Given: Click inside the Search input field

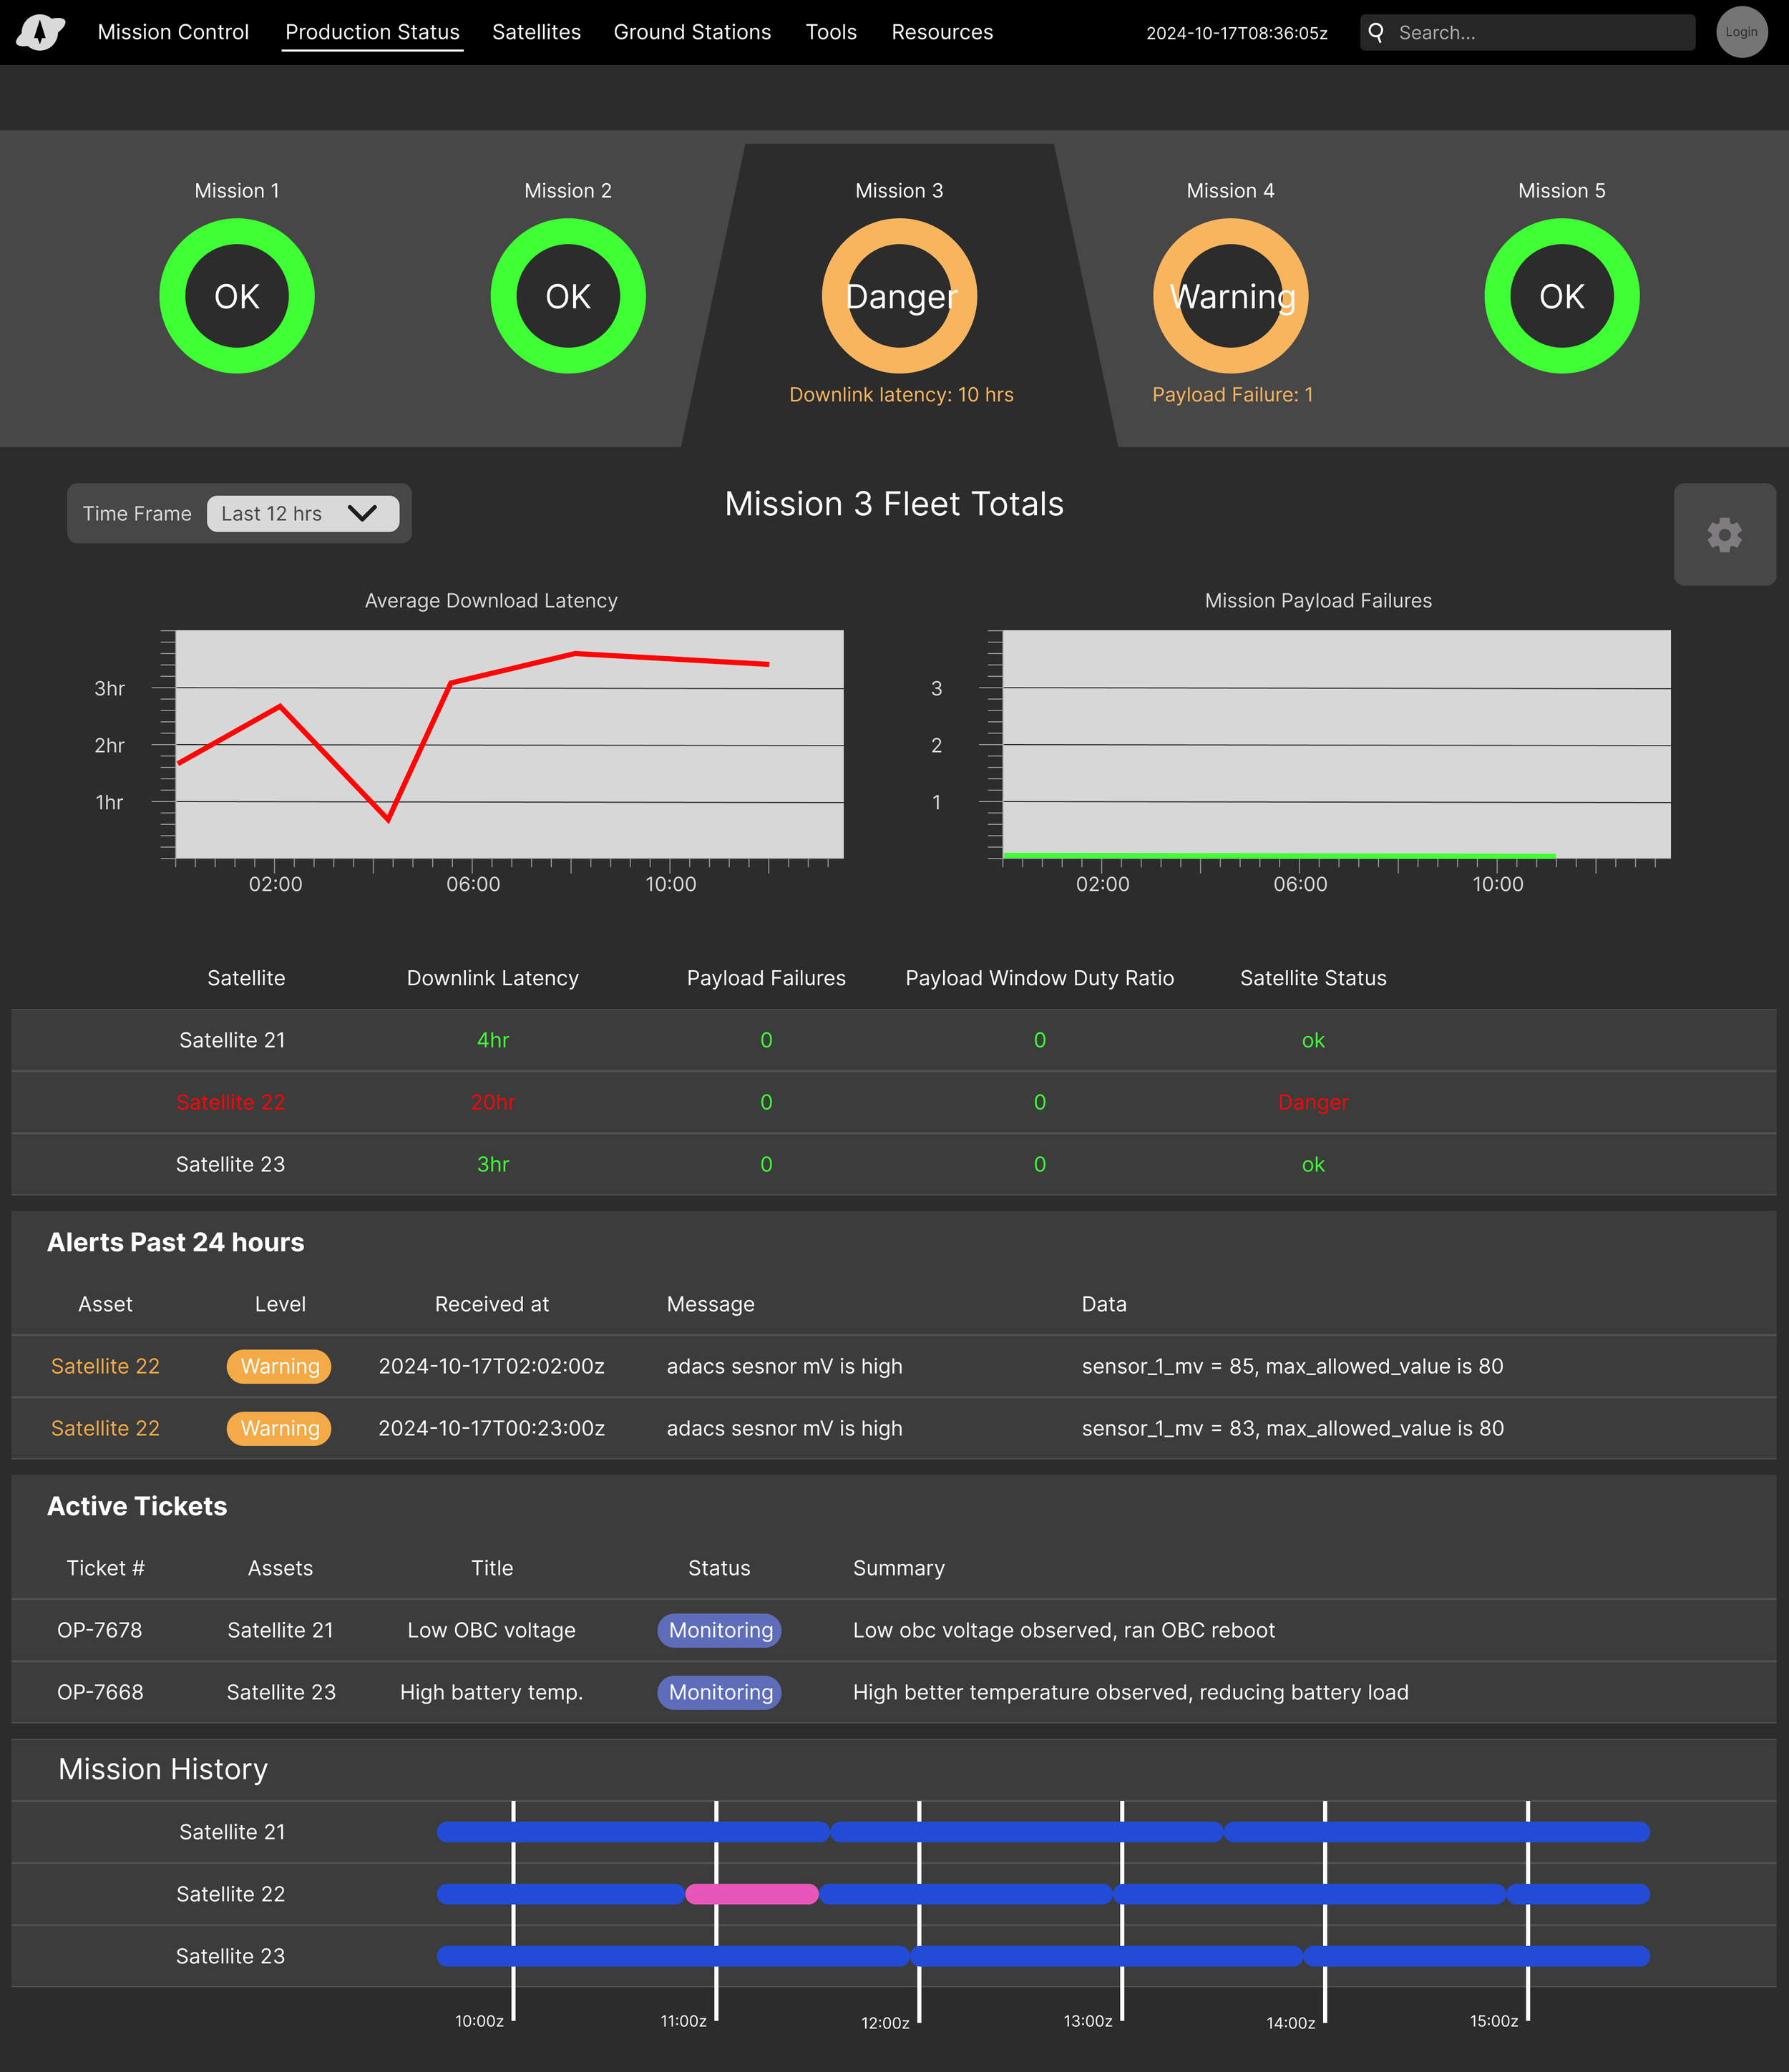Looking at the screenshot, I should click(x=1530, y=32).
